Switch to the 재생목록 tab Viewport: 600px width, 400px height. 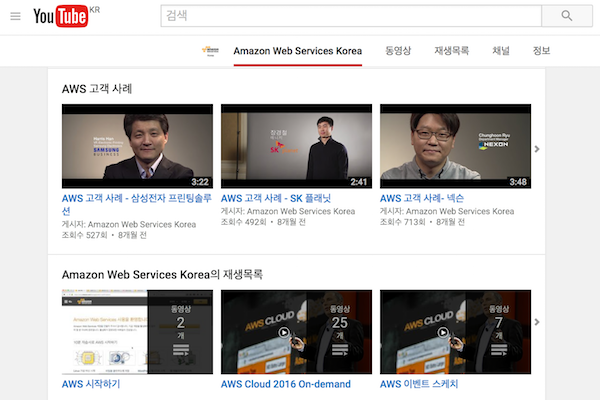click(452, 51)
